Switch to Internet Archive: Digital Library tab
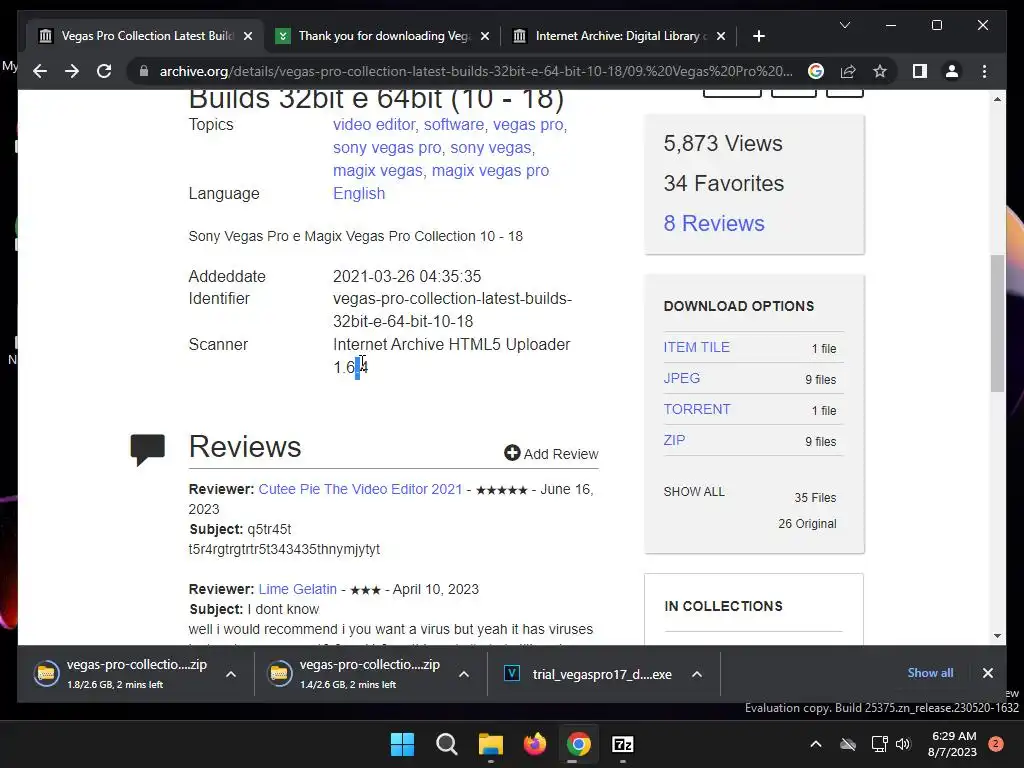The height and width of the screenshot is (768, 1024). 619,36
